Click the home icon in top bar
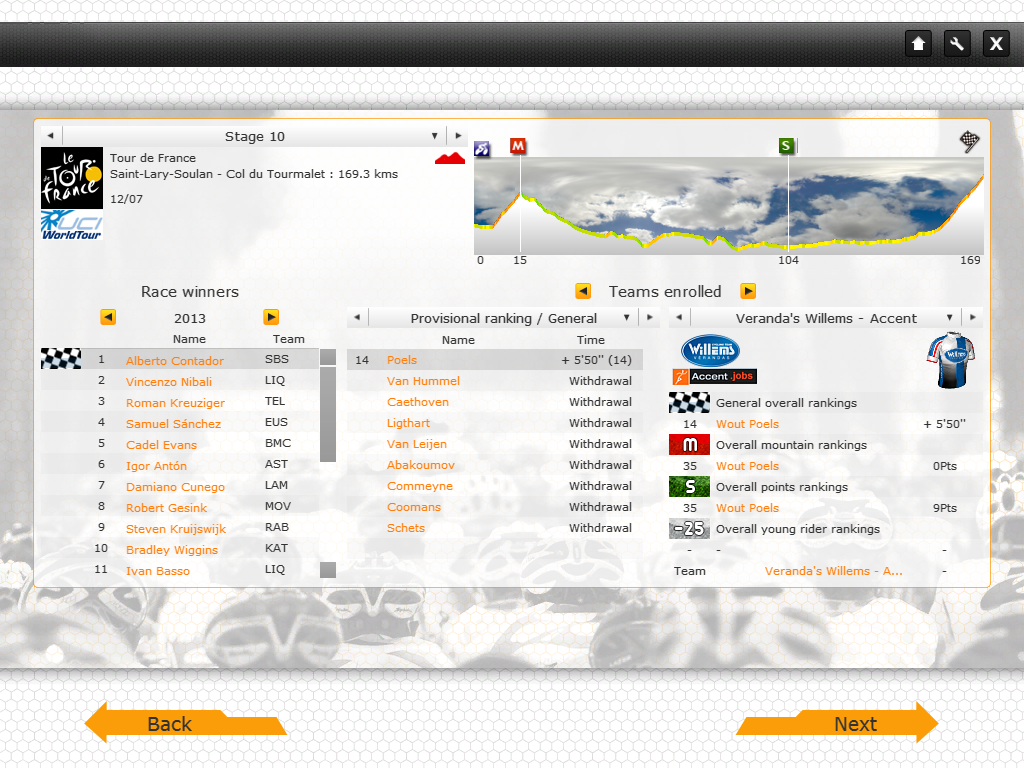Image resolution: width=1024 pixels, height=768 pixels. (x=918, y=43)
